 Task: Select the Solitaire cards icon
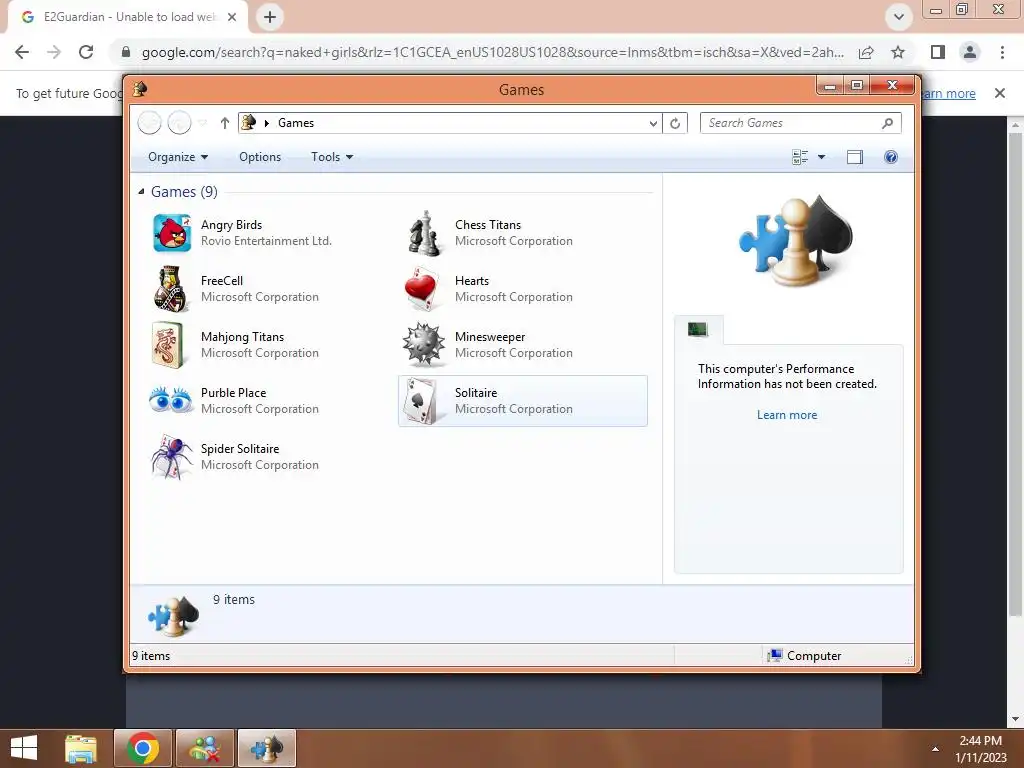point(421,401)
